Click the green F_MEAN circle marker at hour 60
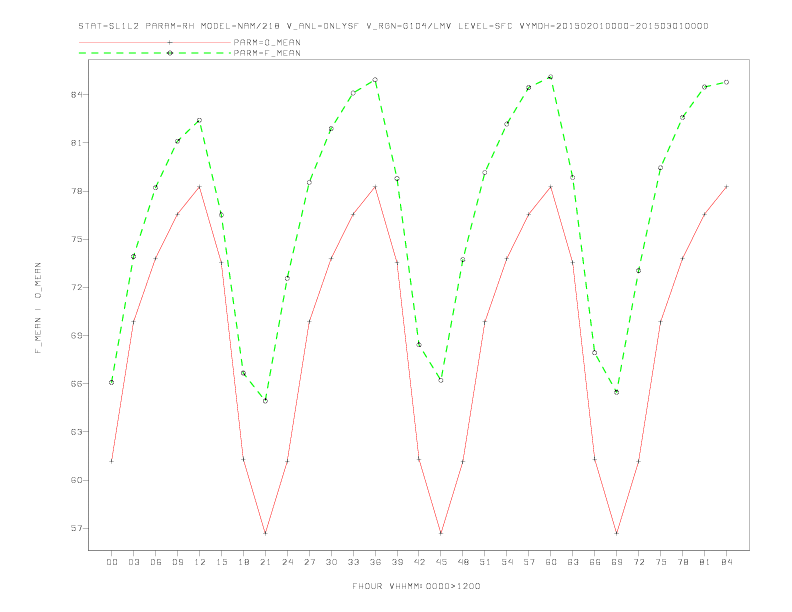Screen dimensions: 792x612 (x=551, y=77)
